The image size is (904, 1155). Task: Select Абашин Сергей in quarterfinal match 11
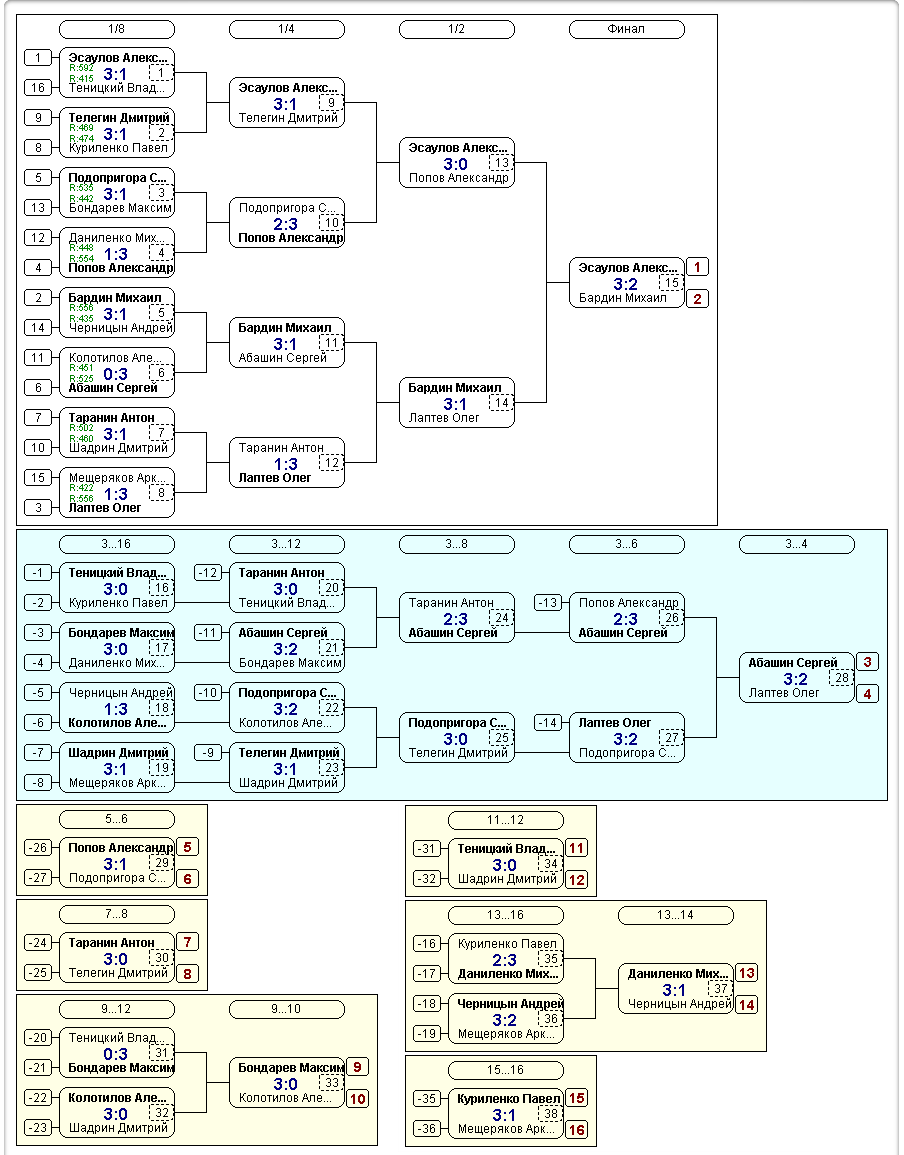282,358
